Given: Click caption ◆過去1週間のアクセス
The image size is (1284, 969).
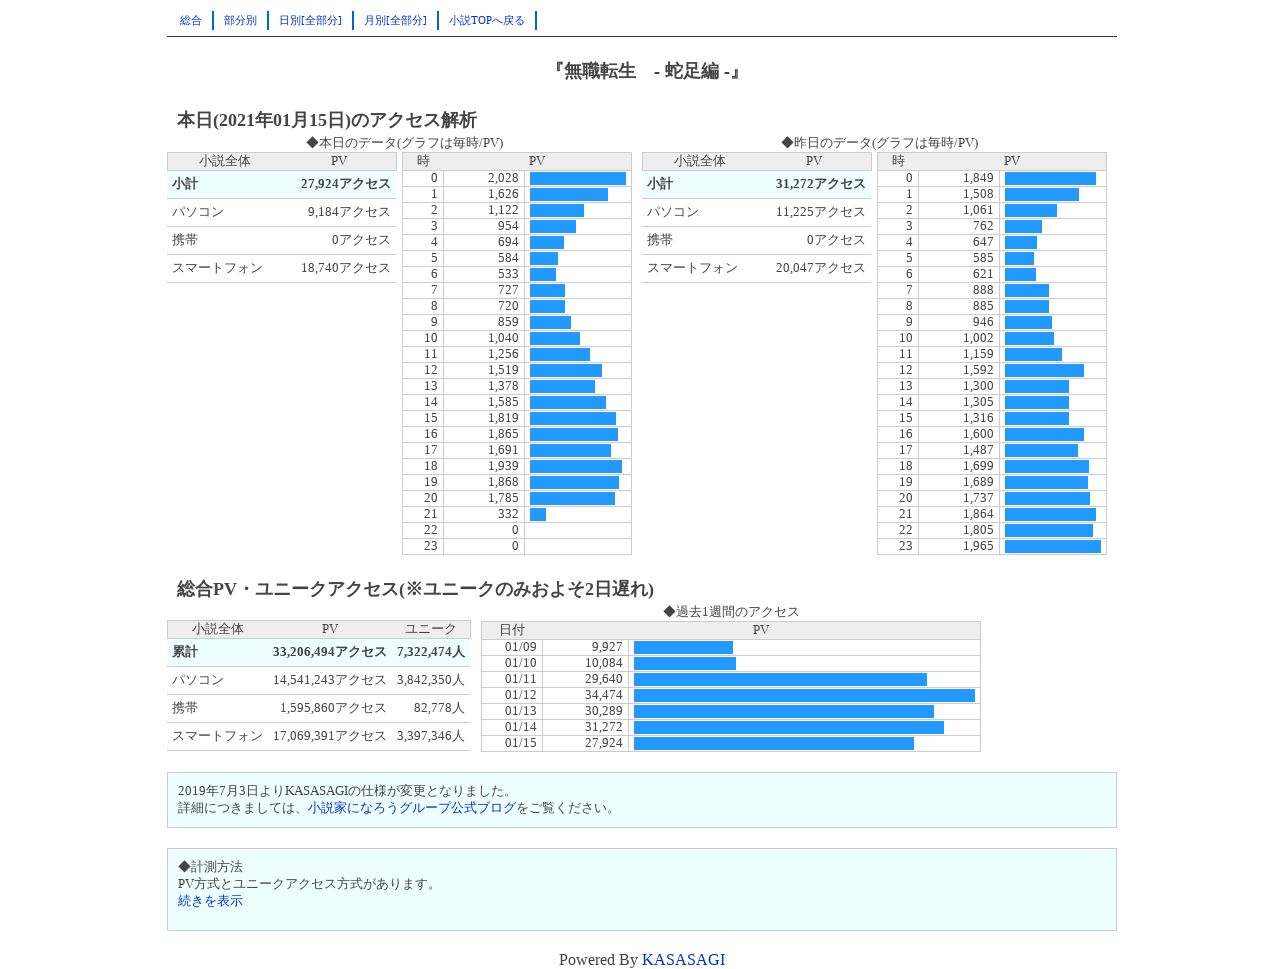Looking at the screenshot, I should point(731,612).
